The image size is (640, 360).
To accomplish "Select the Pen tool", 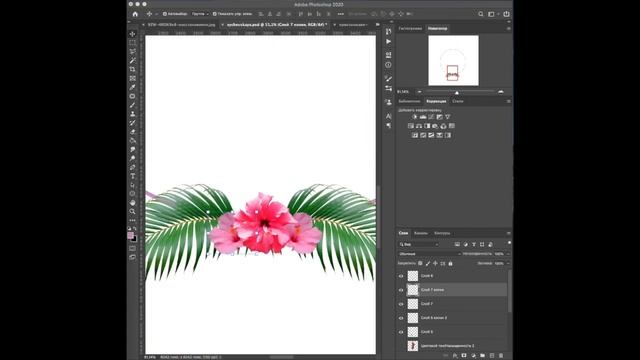I will click(x=132, y=167).
